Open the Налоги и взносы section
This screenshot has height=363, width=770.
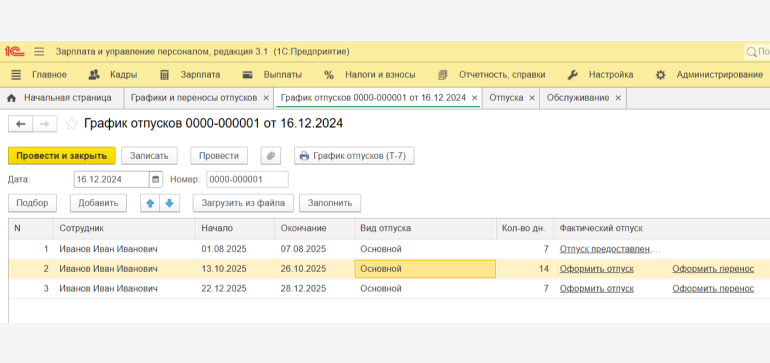tap(380, 75)
